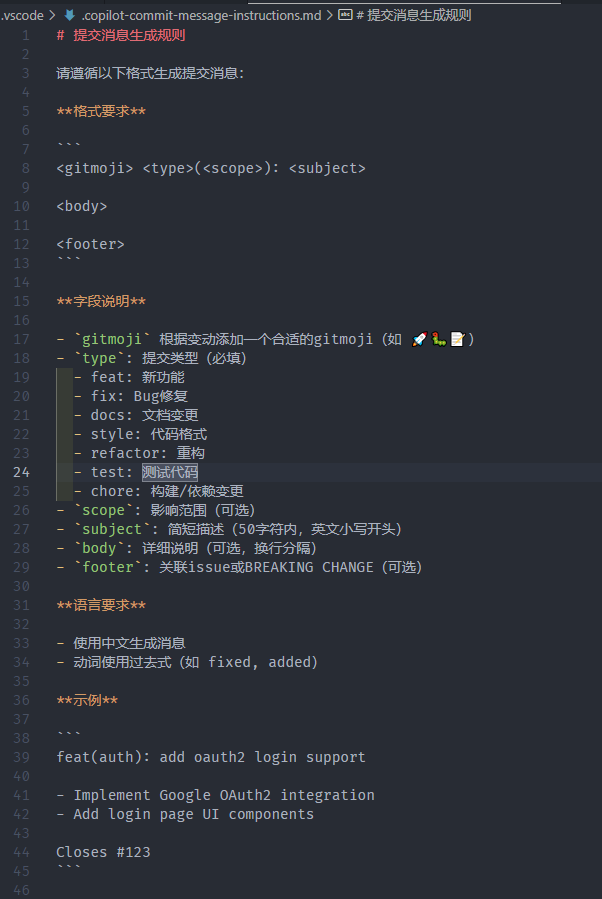Click 'feat(auth): add oauth2 login support' example line

[x=210, y=757]
